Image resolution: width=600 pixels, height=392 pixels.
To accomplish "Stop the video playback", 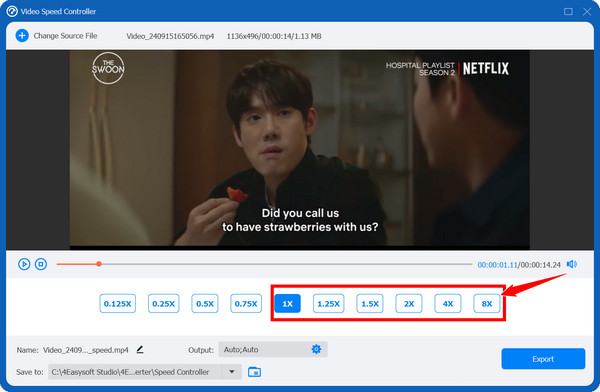I will point(41,264).
